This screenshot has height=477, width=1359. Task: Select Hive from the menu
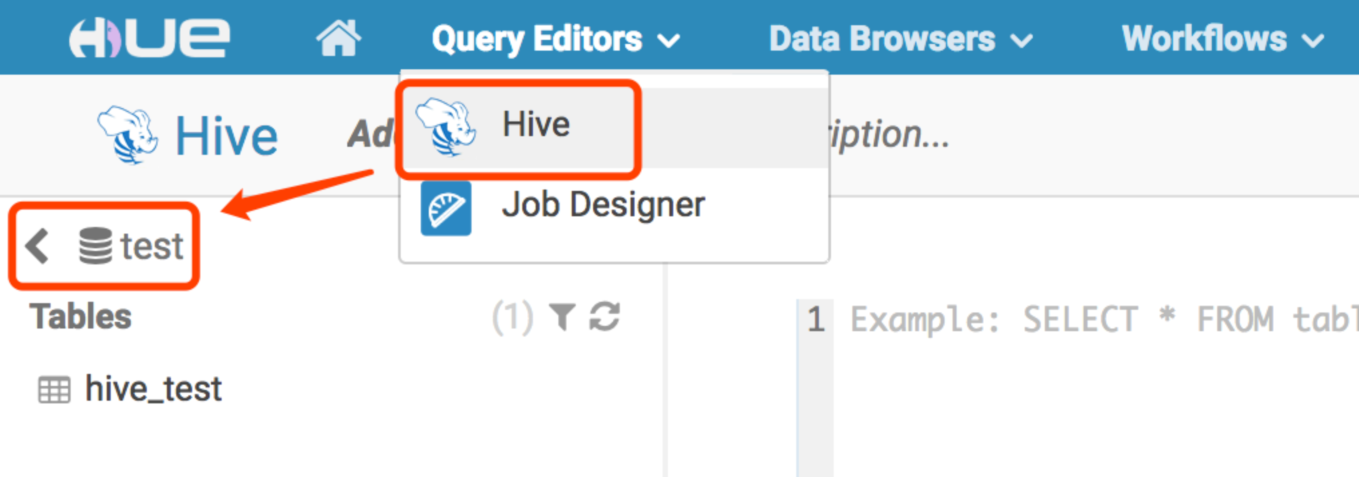[536, 125]
